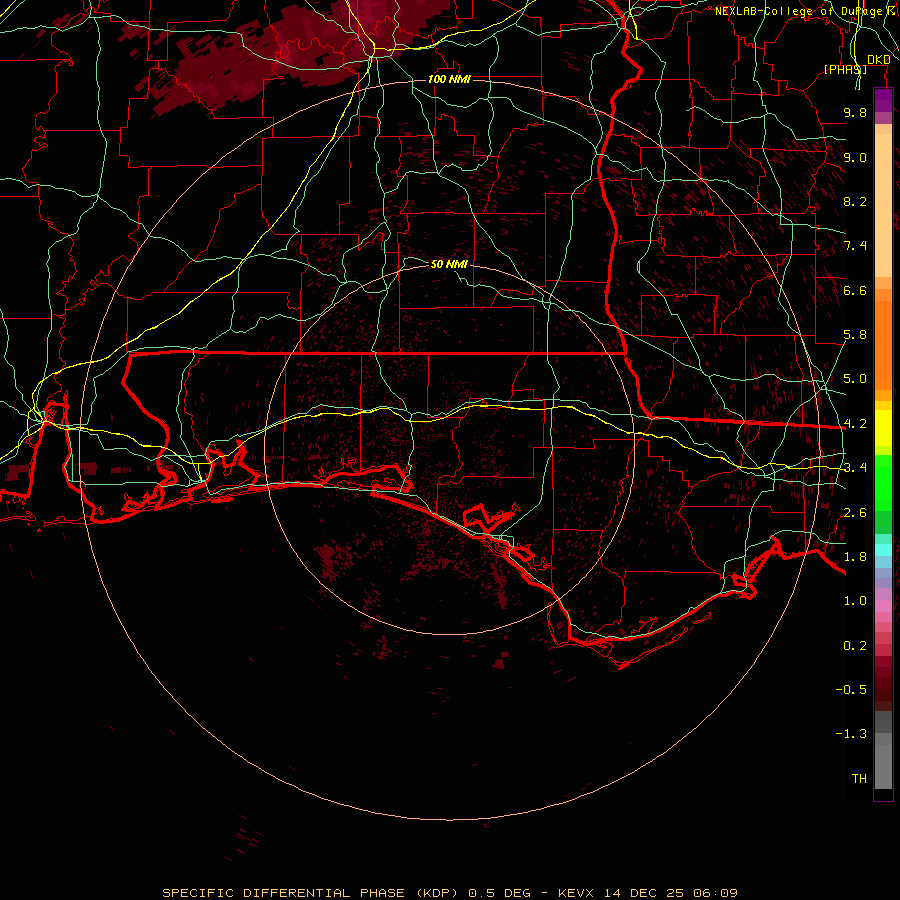Select the 5.8 value on the scale
The width and height of the screenshot is (900, 900).
click(855, 335)
